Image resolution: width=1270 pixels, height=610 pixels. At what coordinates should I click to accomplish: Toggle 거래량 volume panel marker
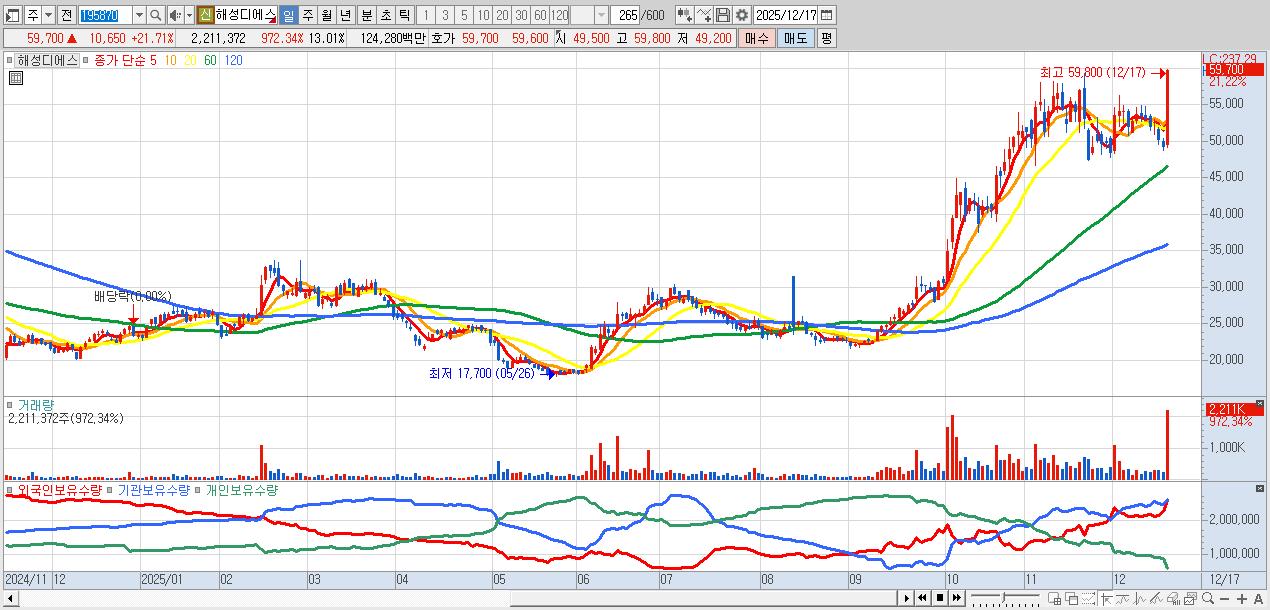(10, 405)
